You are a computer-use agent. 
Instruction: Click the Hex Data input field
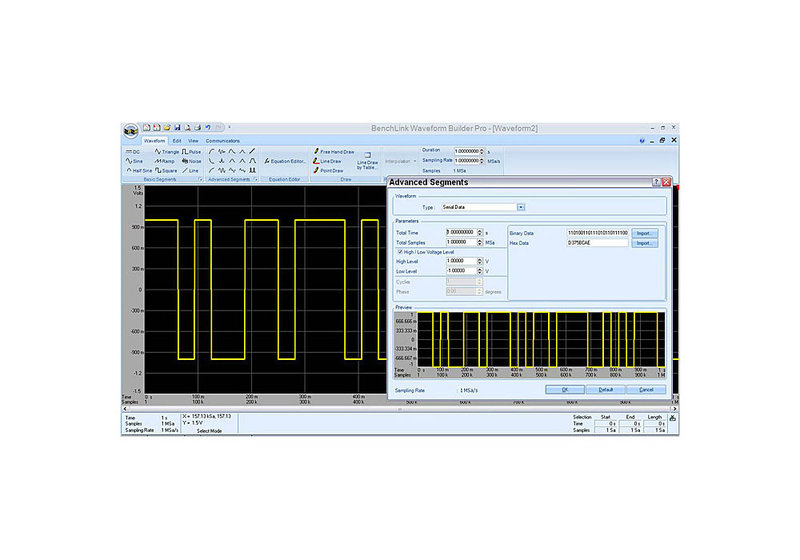point(597,243)
